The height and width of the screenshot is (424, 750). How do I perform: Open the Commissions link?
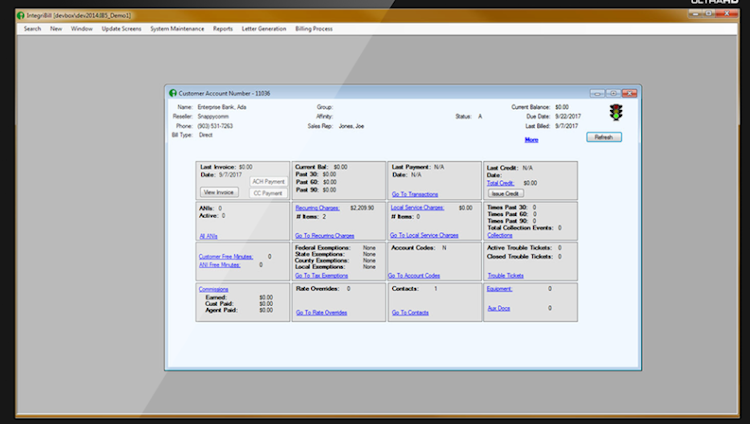213,289
